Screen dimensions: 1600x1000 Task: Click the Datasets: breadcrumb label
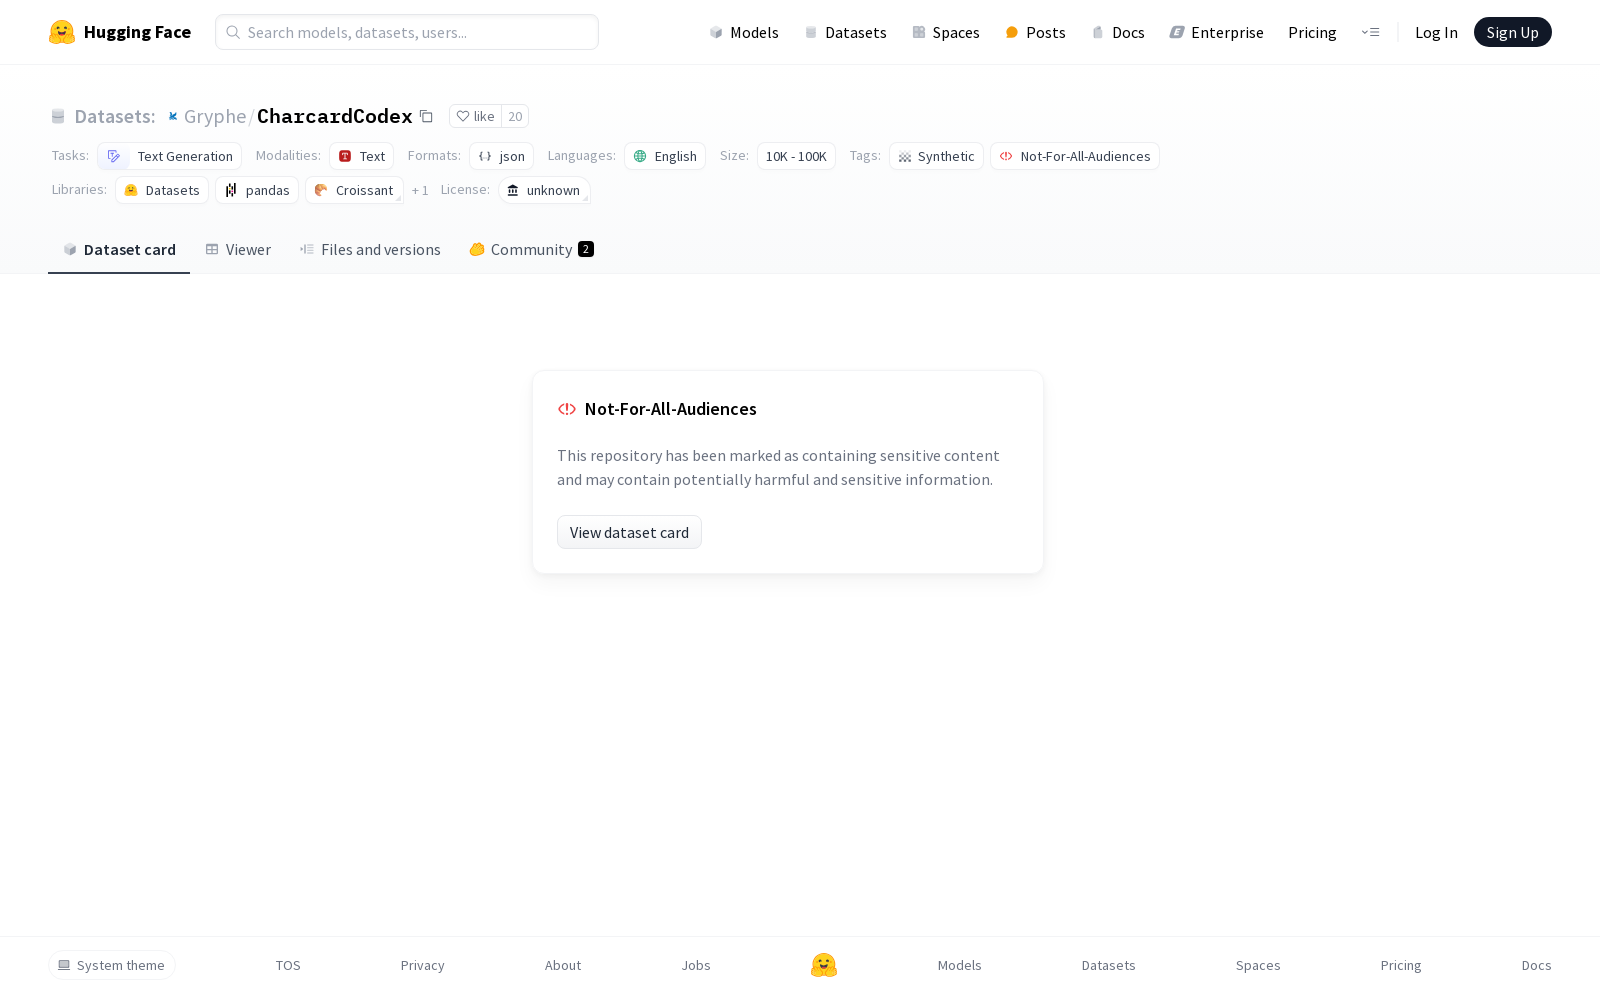point(115,116)
